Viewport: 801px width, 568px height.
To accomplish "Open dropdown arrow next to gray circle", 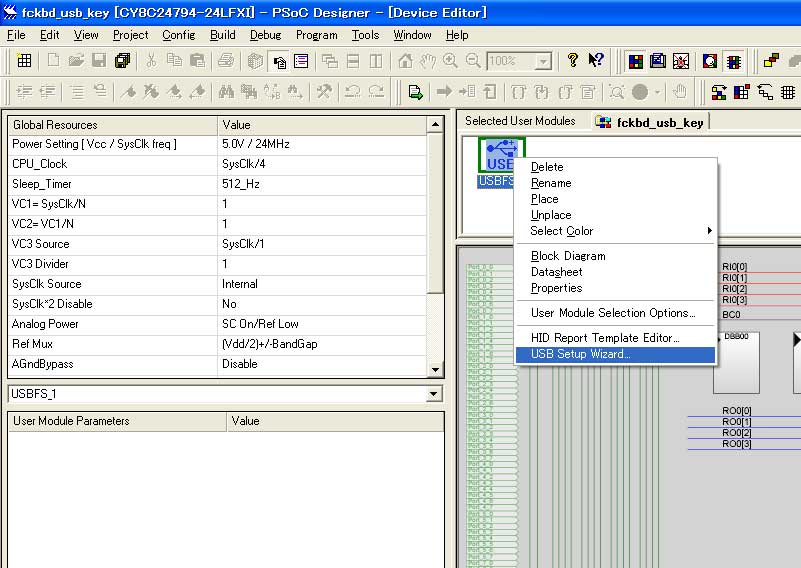I will pos(657,92).
